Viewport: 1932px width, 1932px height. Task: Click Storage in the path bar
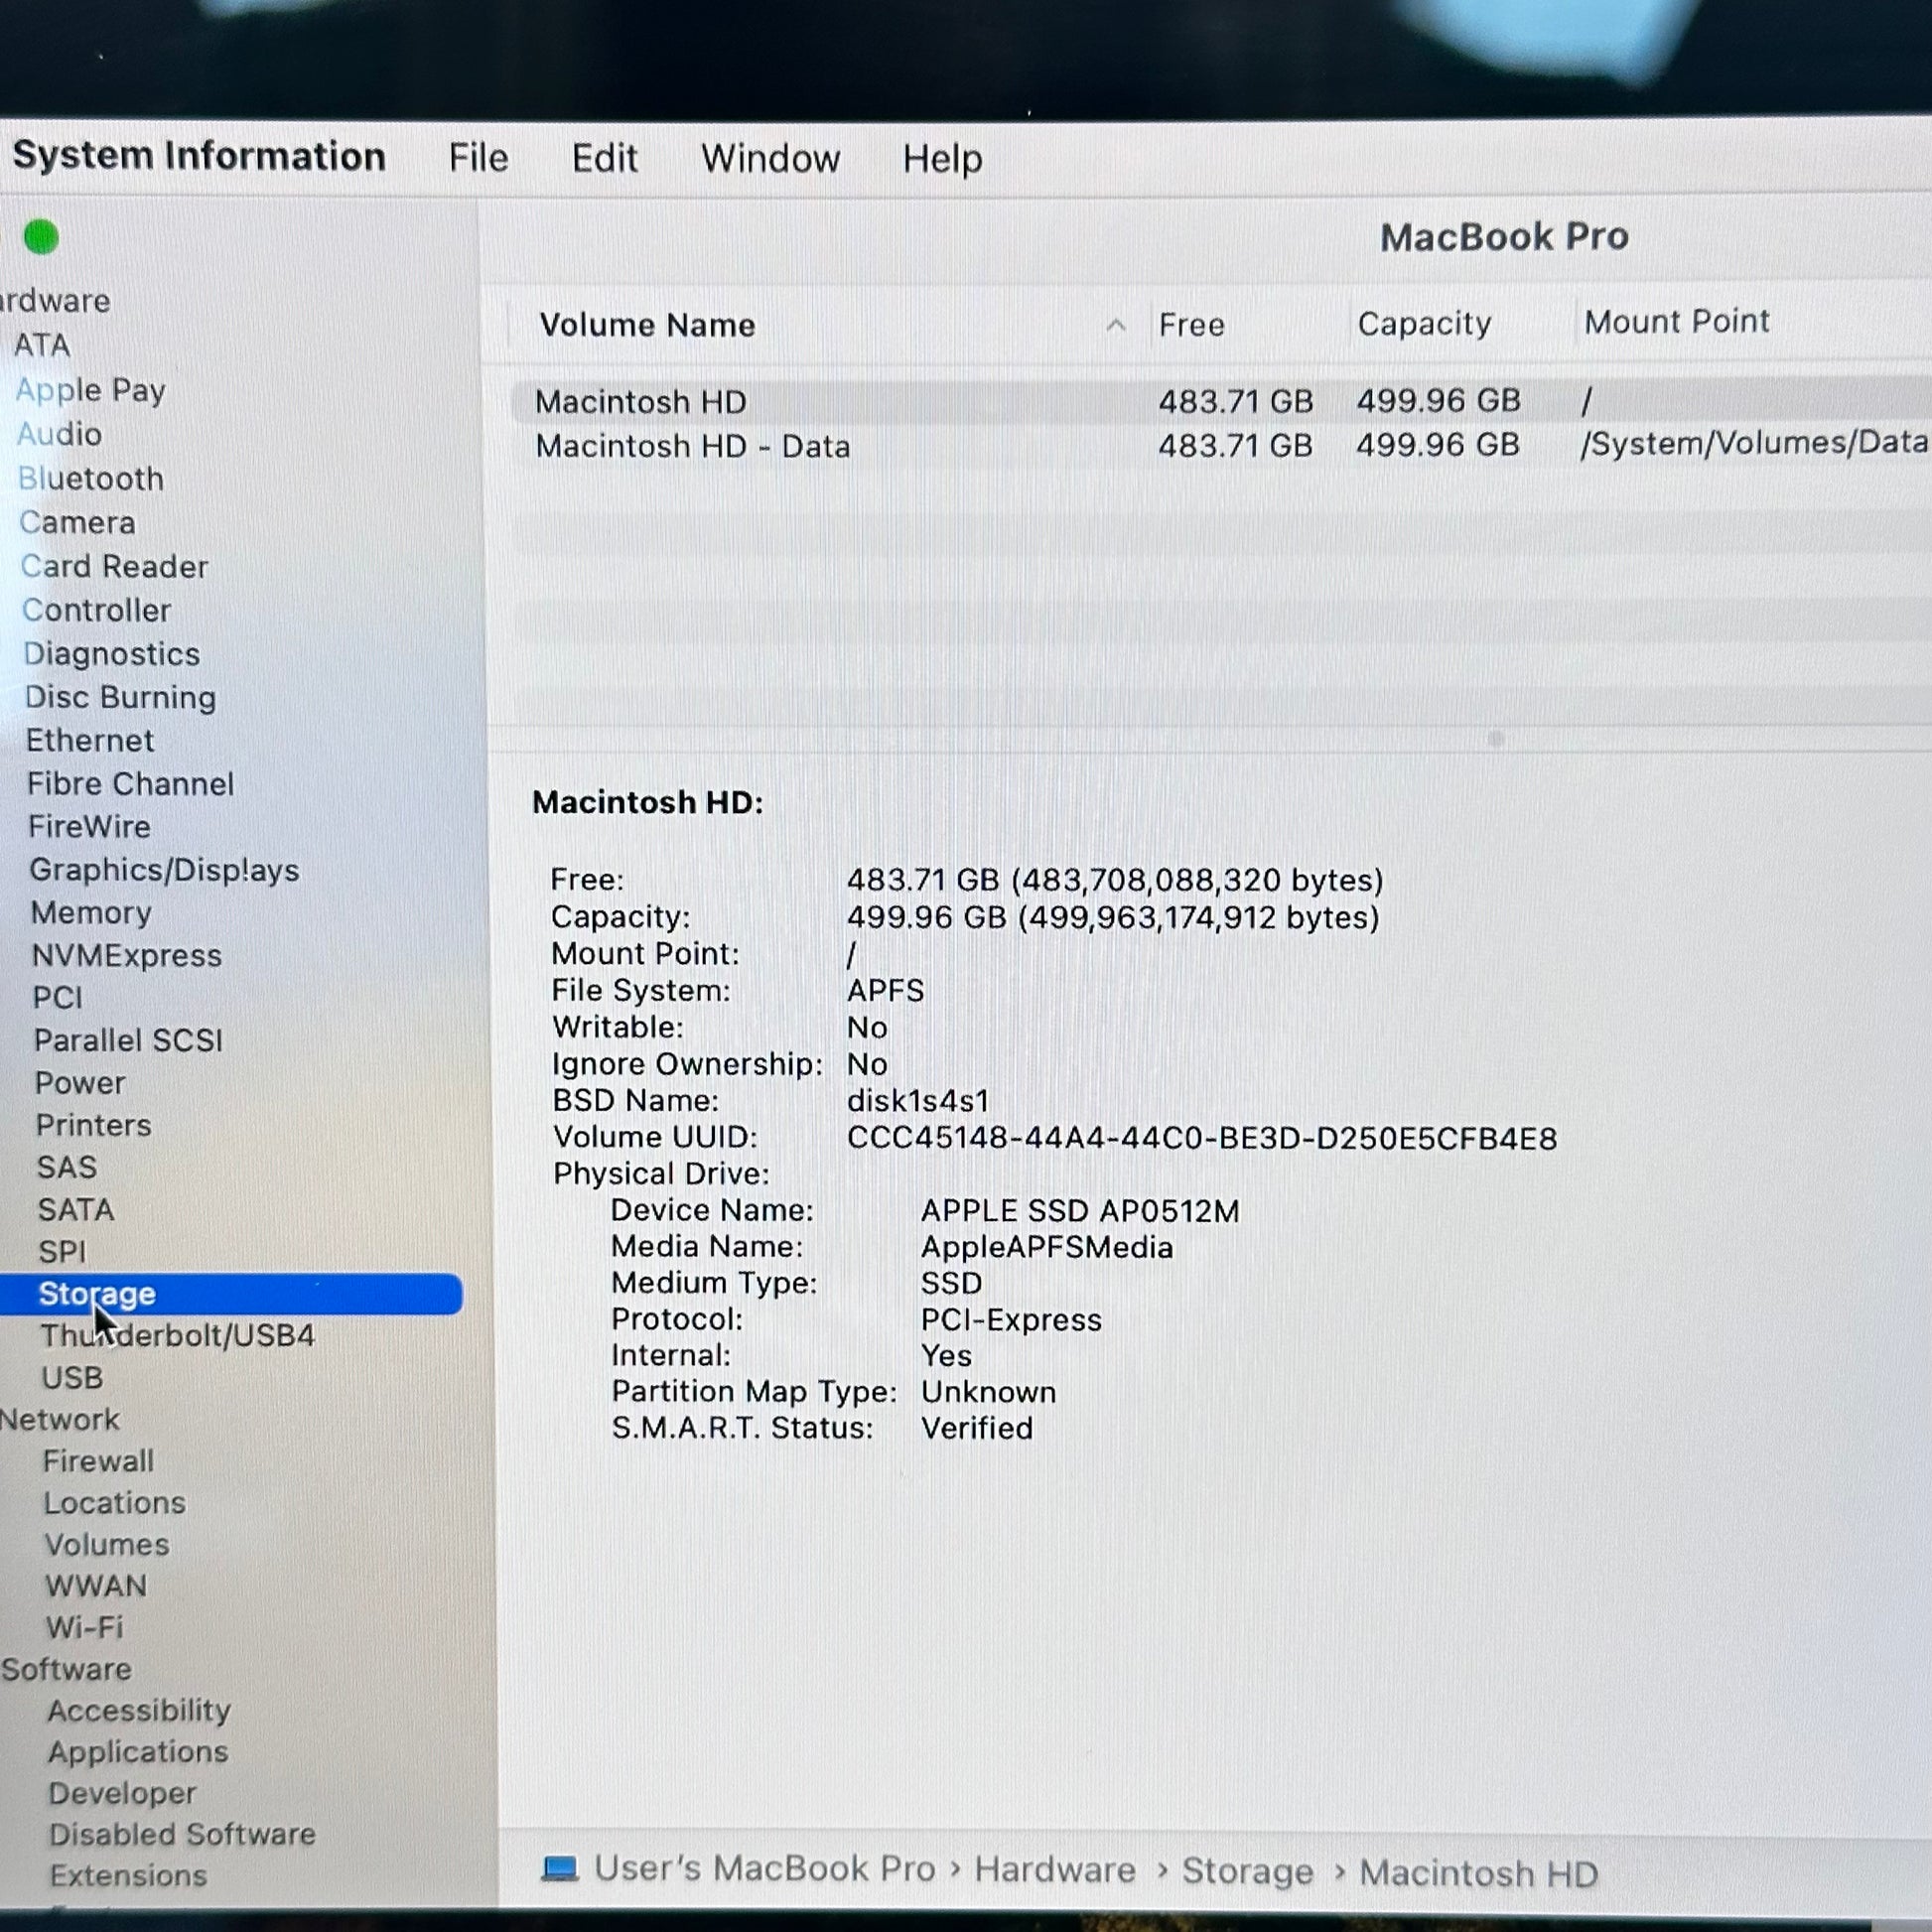point(1248,1871)
